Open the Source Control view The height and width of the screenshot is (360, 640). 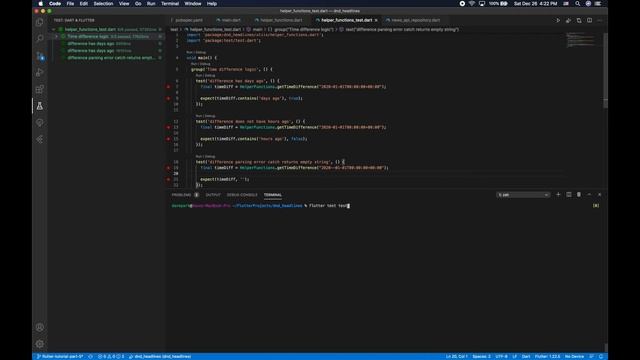[40, 56]
